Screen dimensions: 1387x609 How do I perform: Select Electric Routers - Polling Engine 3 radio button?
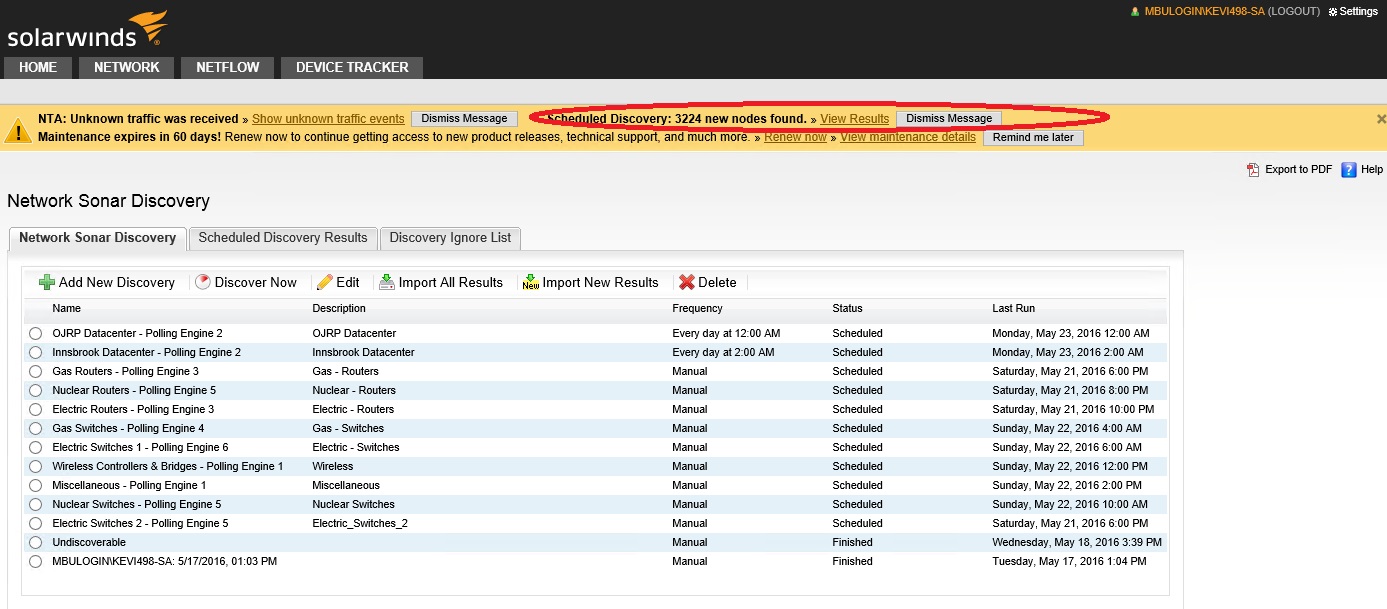[36, 410]
